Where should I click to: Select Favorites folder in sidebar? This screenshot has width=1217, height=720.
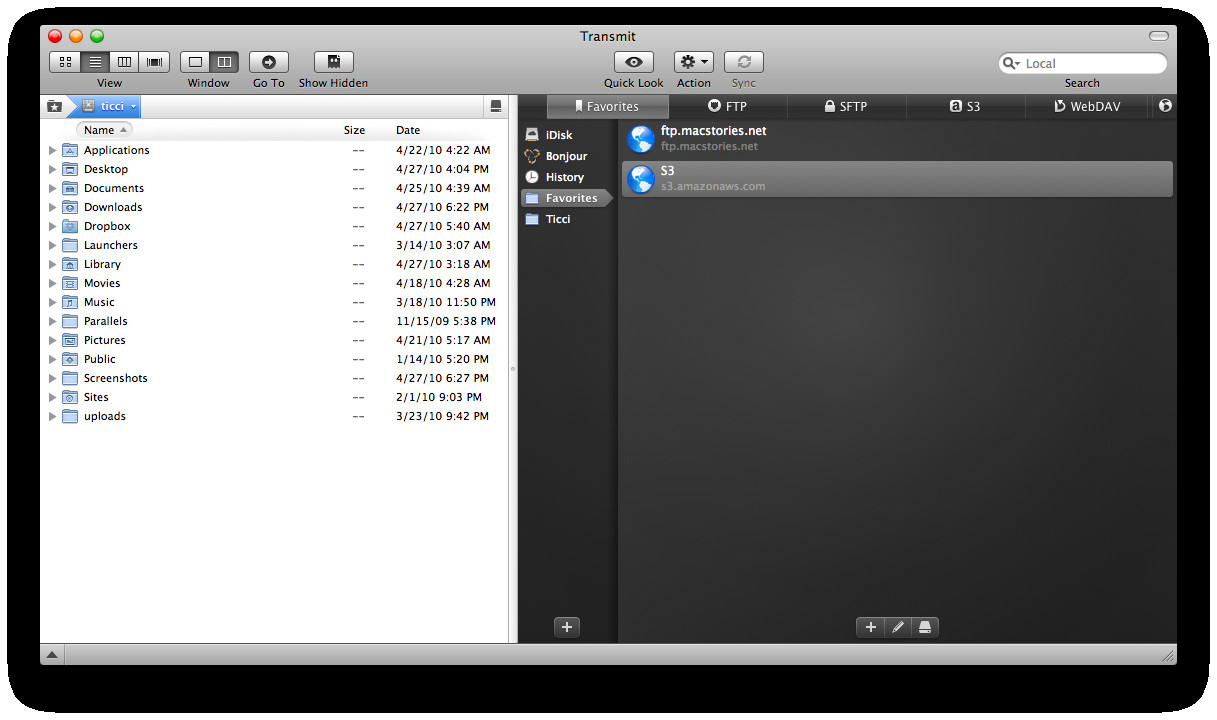[x=567, y=198]
